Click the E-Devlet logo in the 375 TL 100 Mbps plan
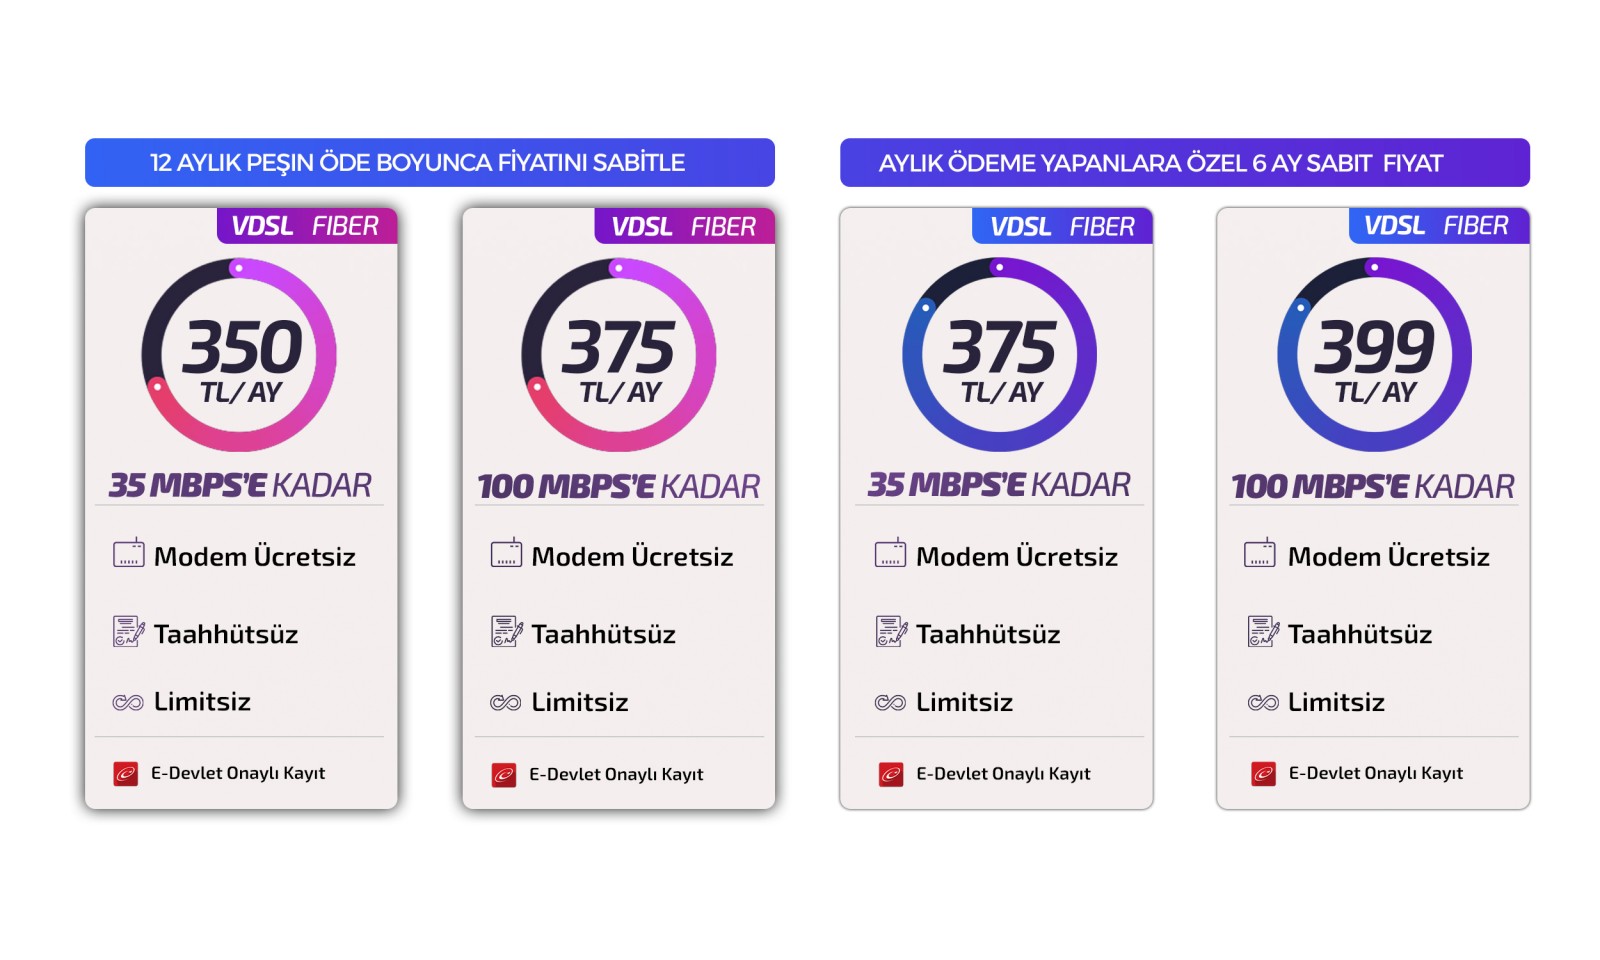 coord(504,775)
